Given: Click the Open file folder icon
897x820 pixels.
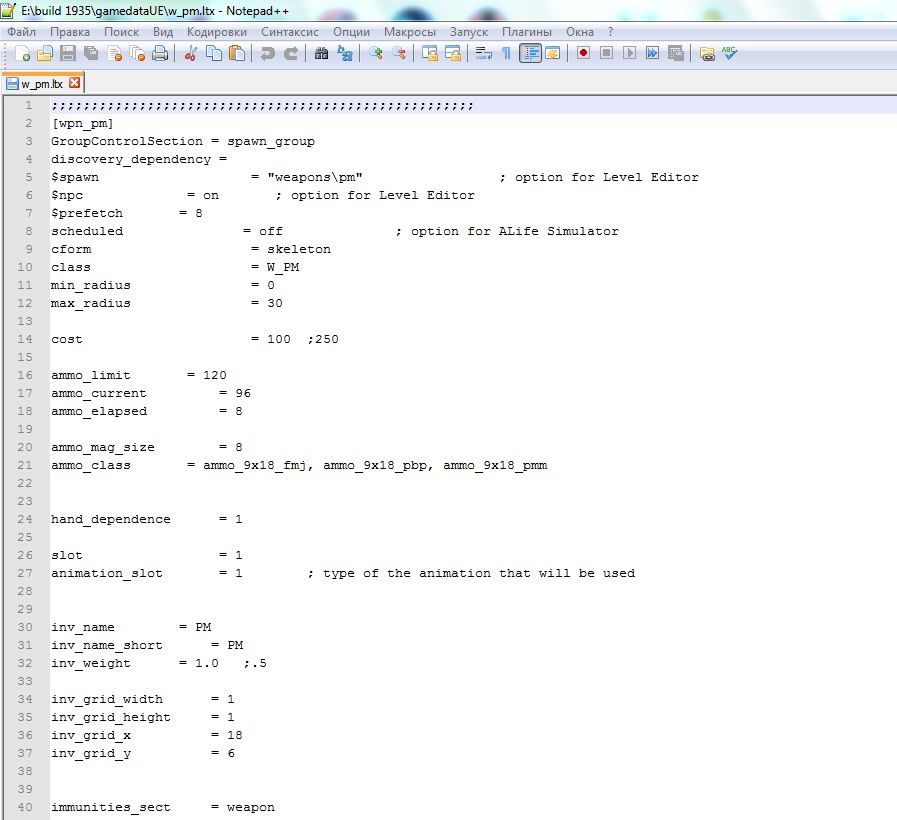Looking at the screenshot, I should pyautogui.click(x=45, y=54).
